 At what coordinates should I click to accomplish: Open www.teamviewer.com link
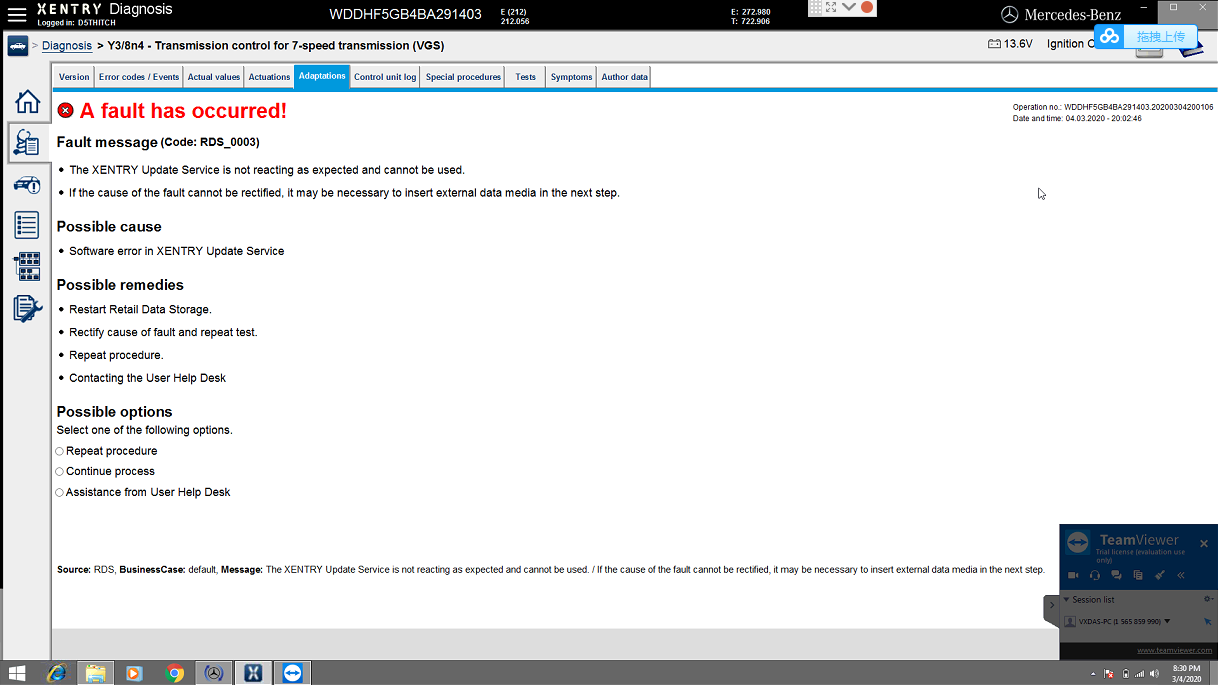point(1174,650)
